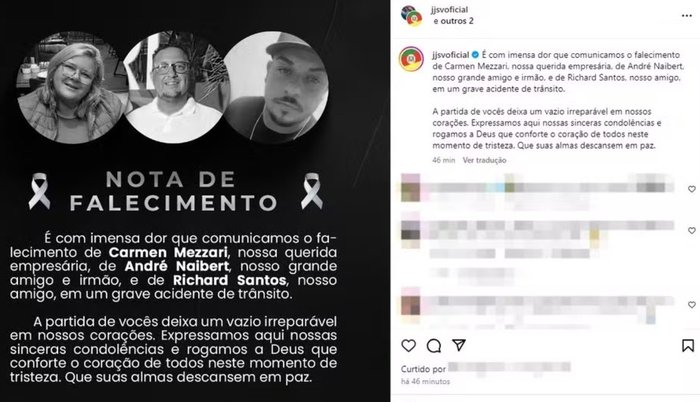Like the first blurred comment
This screenshot has height=402, width=700.
(692, 189)
